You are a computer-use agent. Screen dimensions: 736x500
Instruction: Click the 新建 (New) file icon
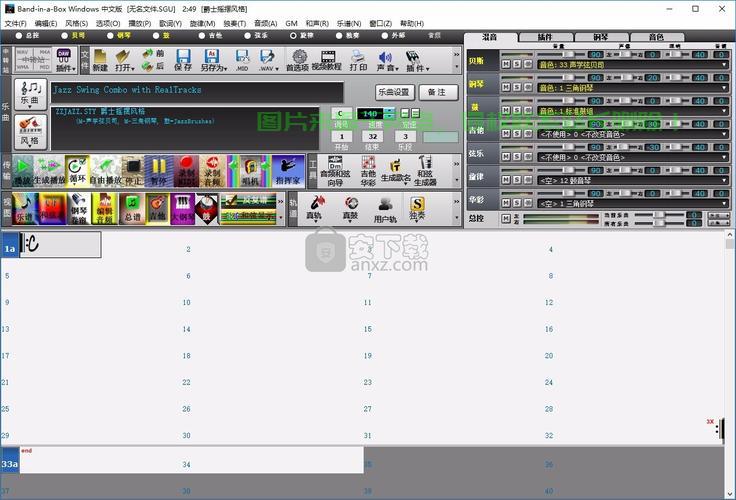[100, 60]
